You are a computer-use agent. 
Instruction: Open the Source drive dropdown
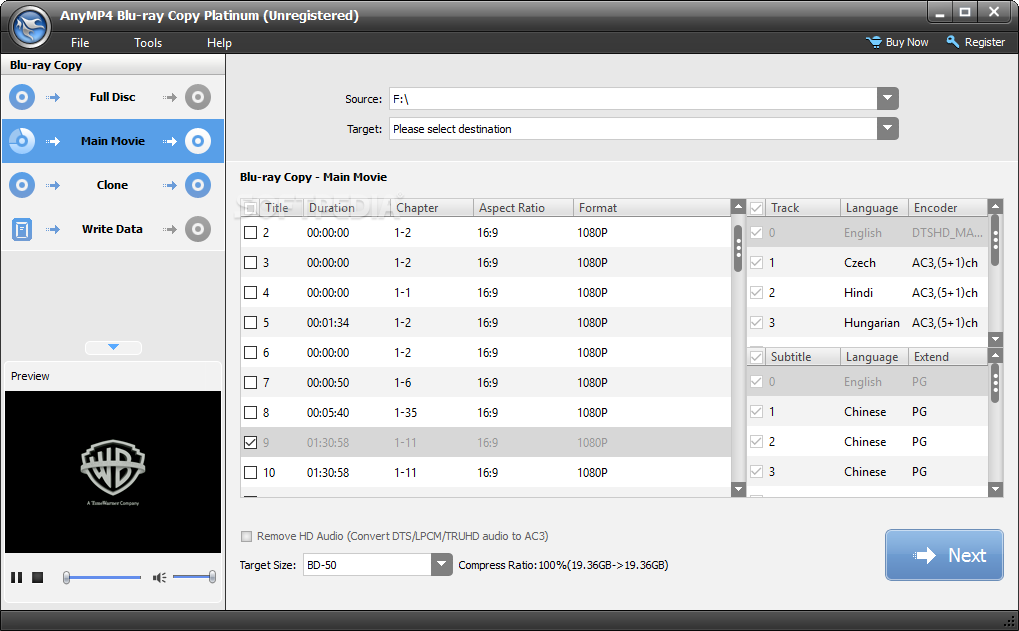[888, 99]
